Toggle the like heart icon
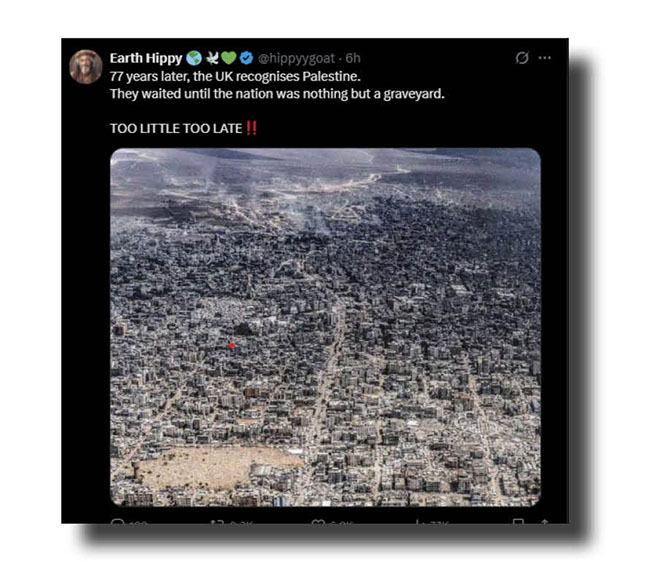 318,521
